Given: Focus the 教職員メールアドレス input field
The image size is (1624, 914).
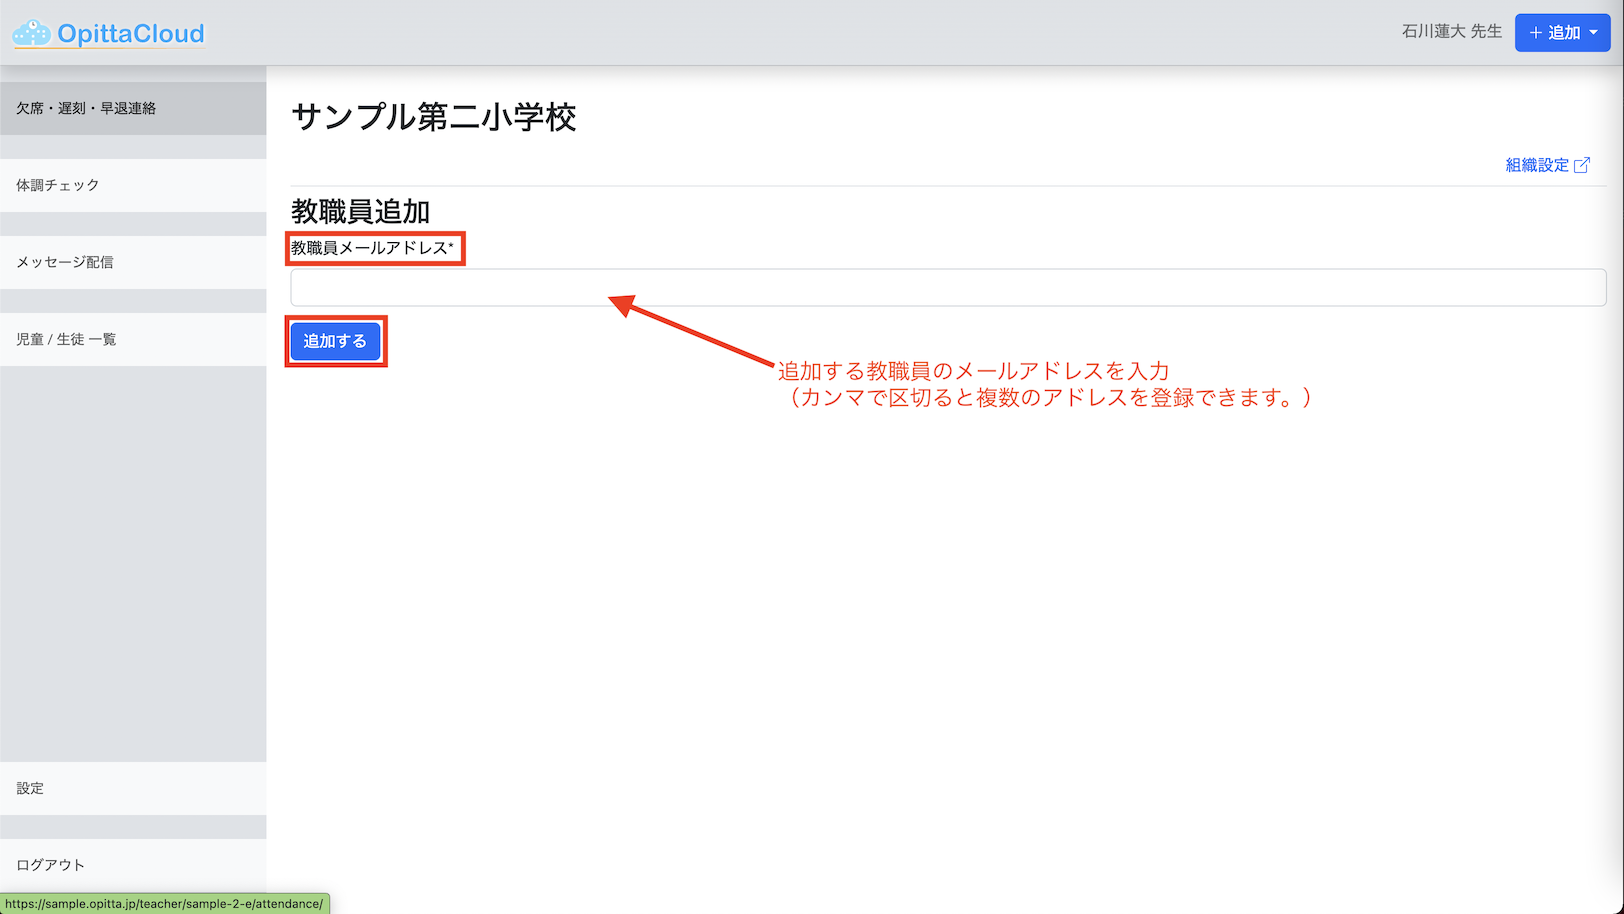Looking at the screenshot, I should [948, 288].
